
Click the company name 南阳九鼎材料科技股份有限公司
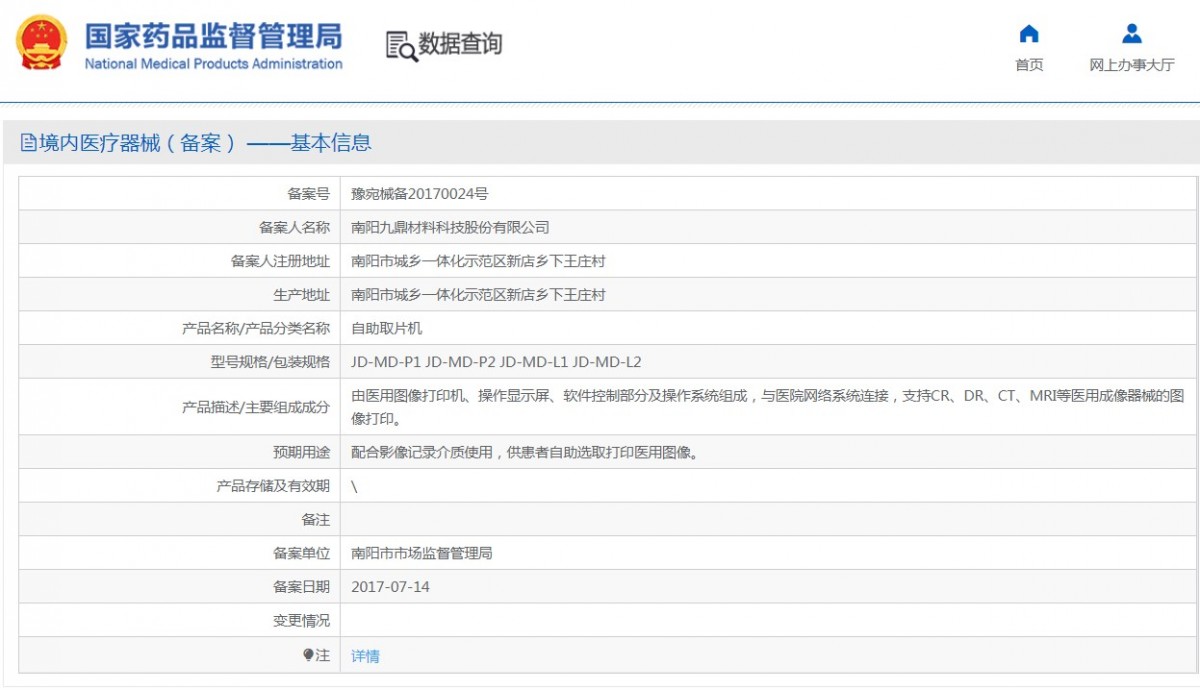[x=450, y=228]
